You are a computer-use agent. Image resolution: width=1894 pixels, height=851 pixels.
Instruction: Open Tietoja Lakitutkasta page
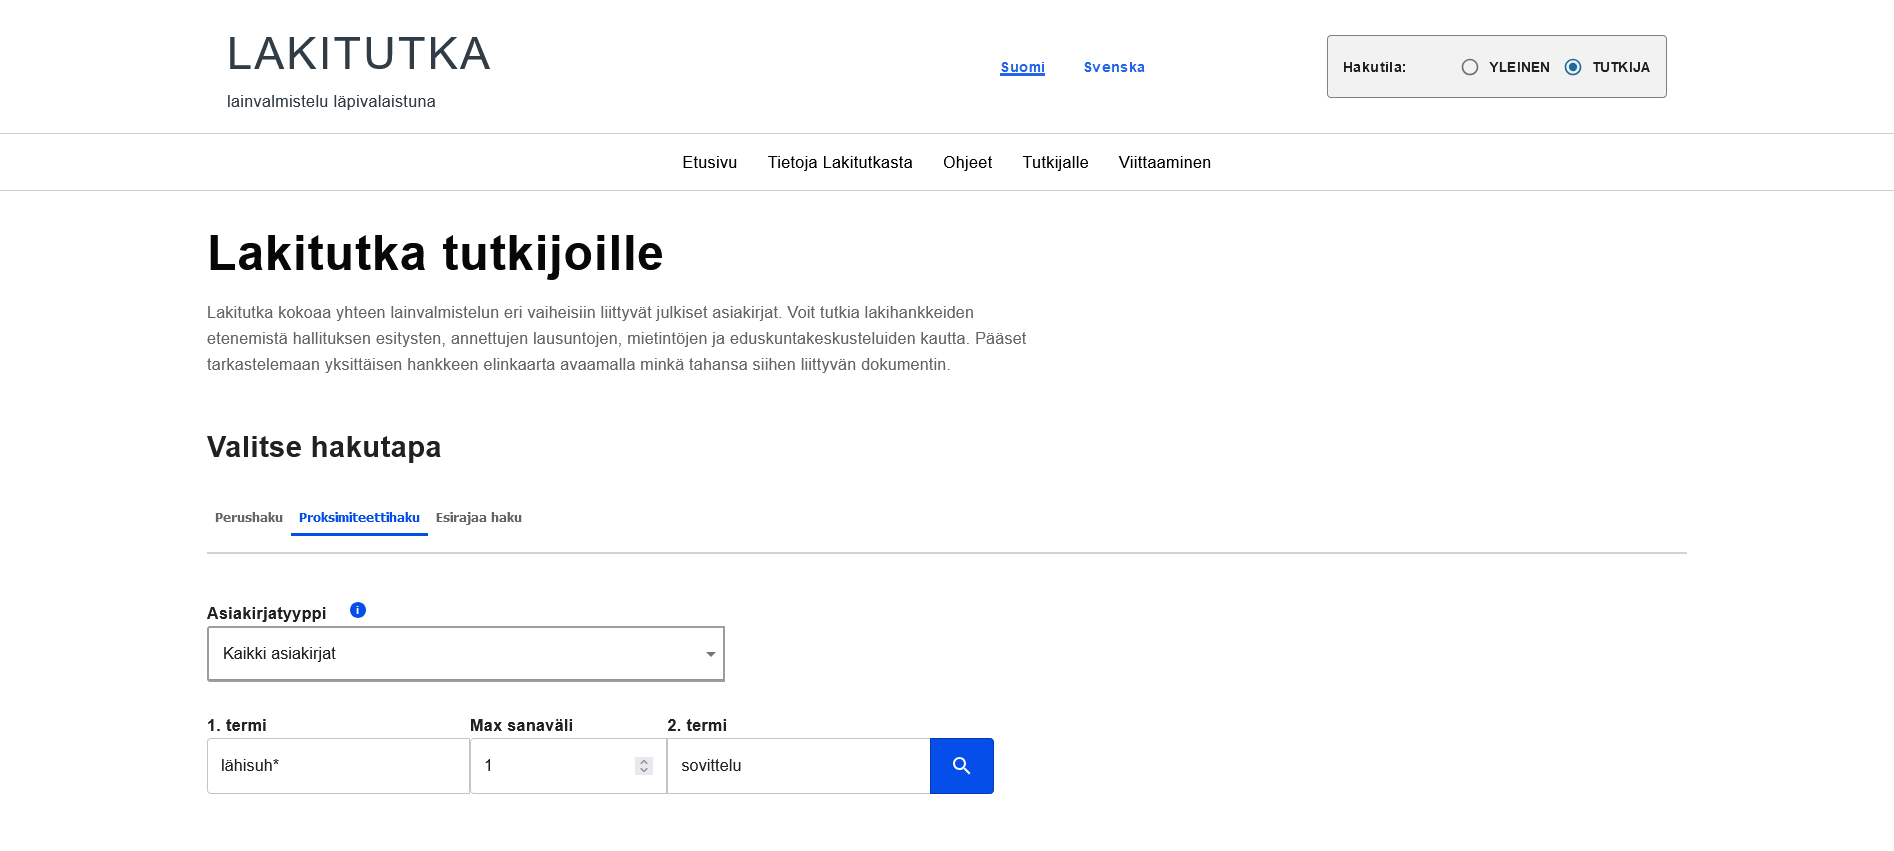tap(840, 163)
